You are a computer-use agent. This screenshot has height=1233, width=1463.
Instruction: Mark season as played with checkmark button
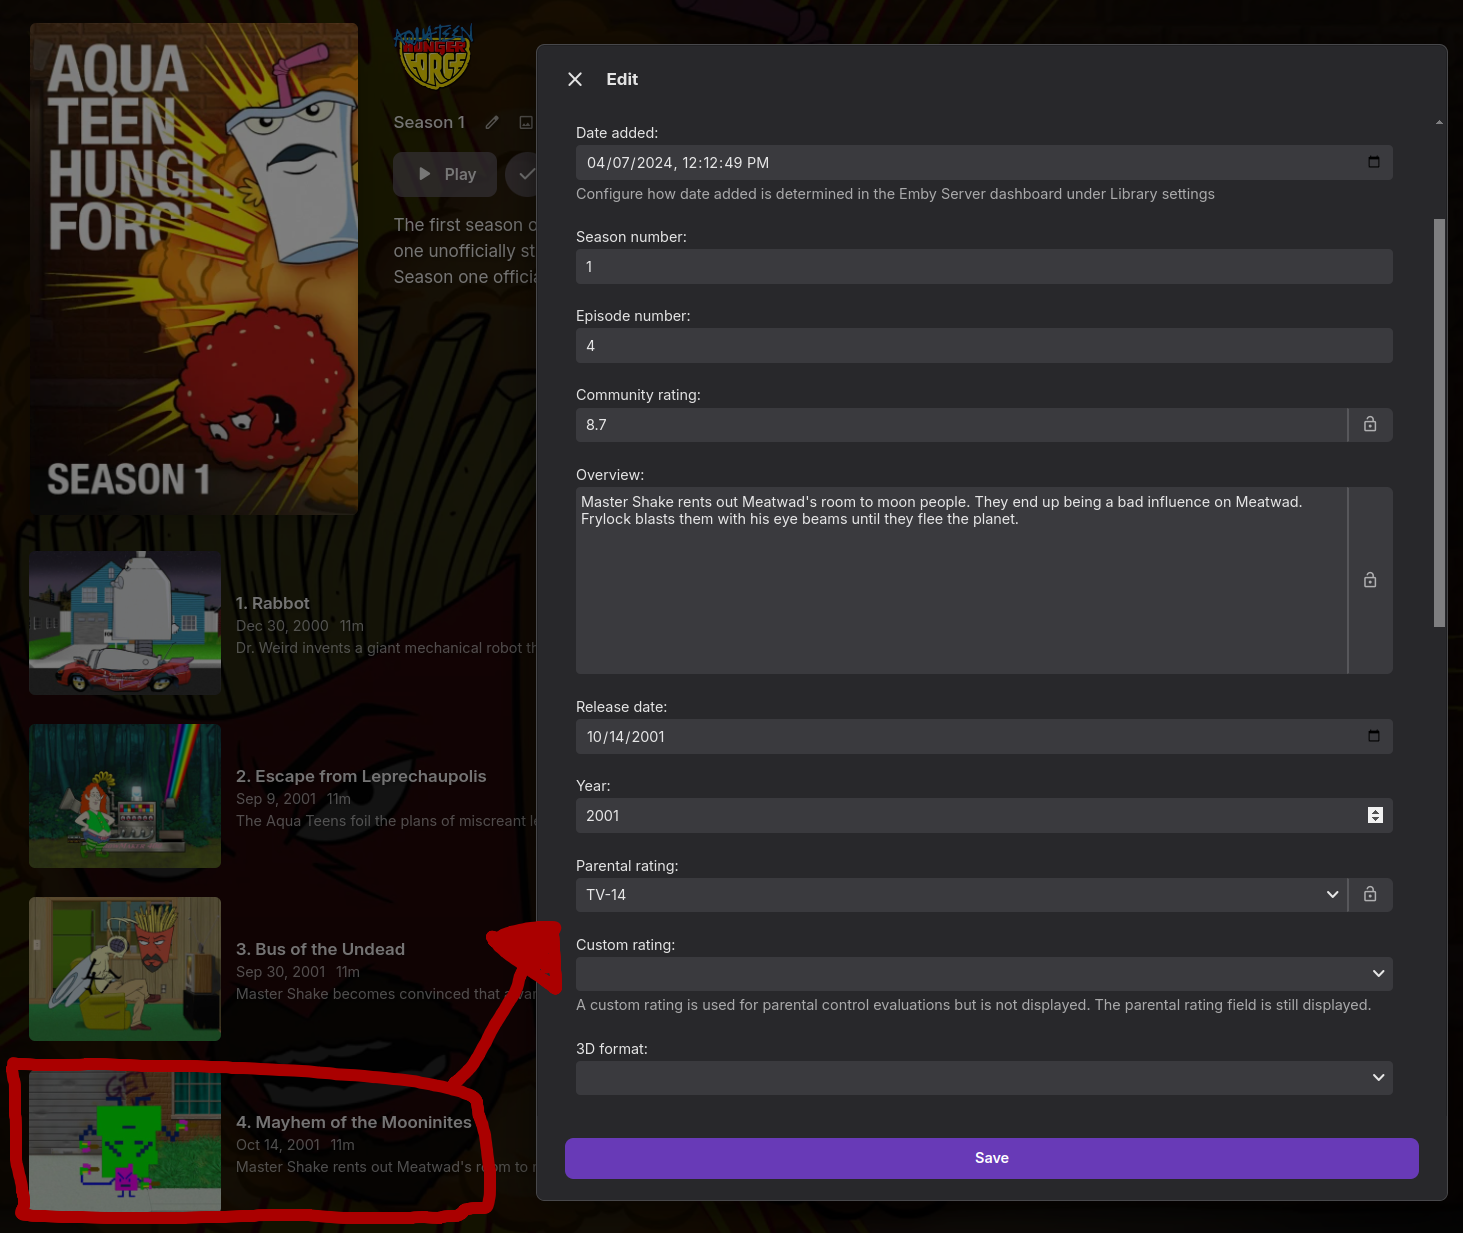(522, 174)
